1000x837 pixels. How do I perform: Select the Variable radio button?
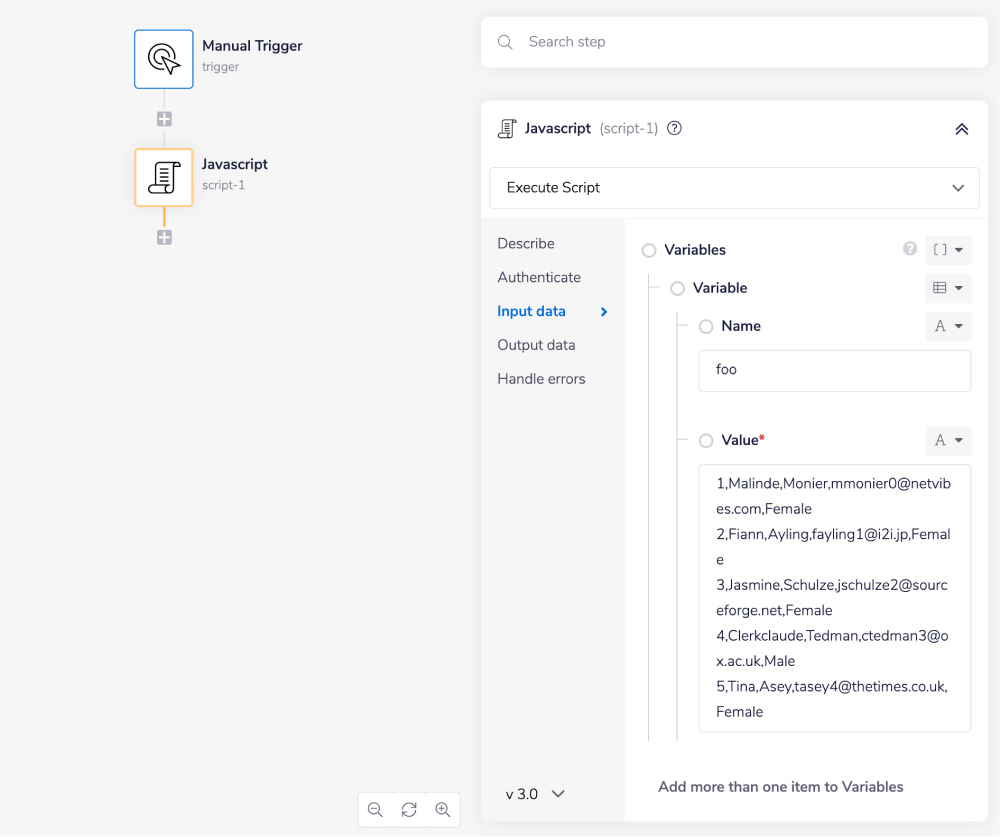tap(678, 288)
